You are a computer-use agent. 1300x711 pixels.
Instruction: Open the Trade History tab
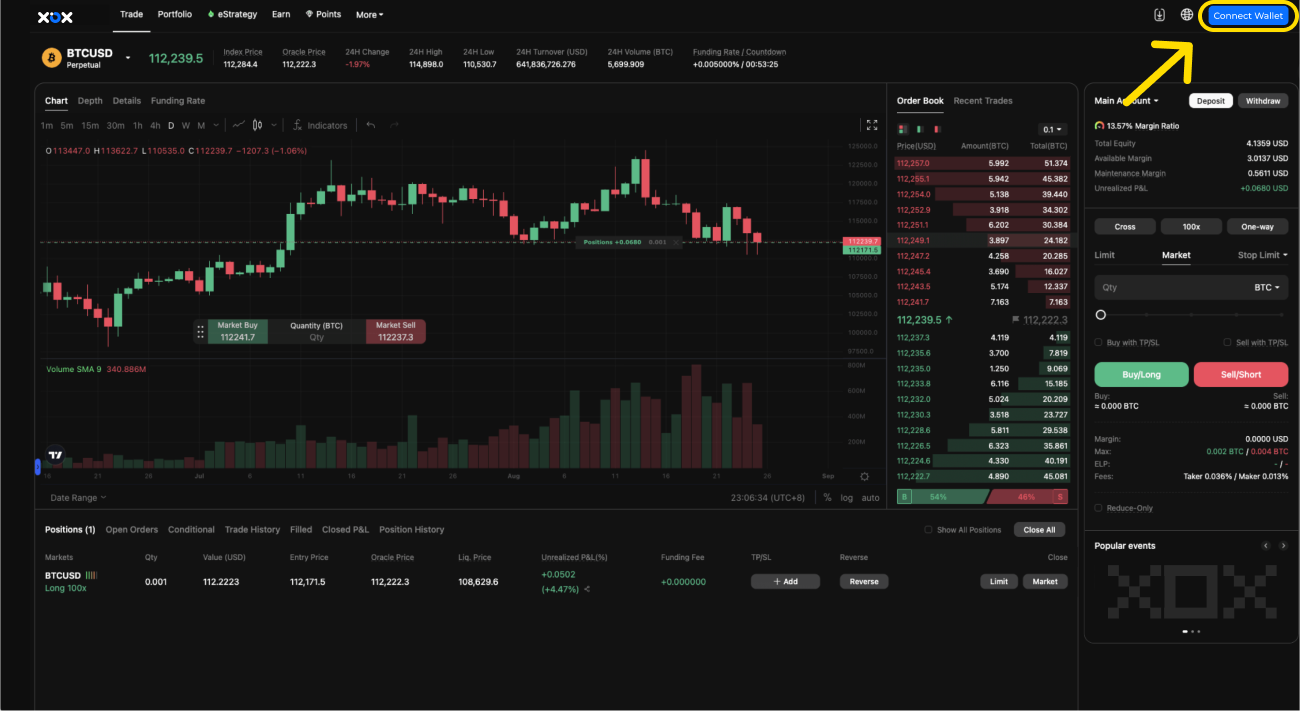[252, 530]
